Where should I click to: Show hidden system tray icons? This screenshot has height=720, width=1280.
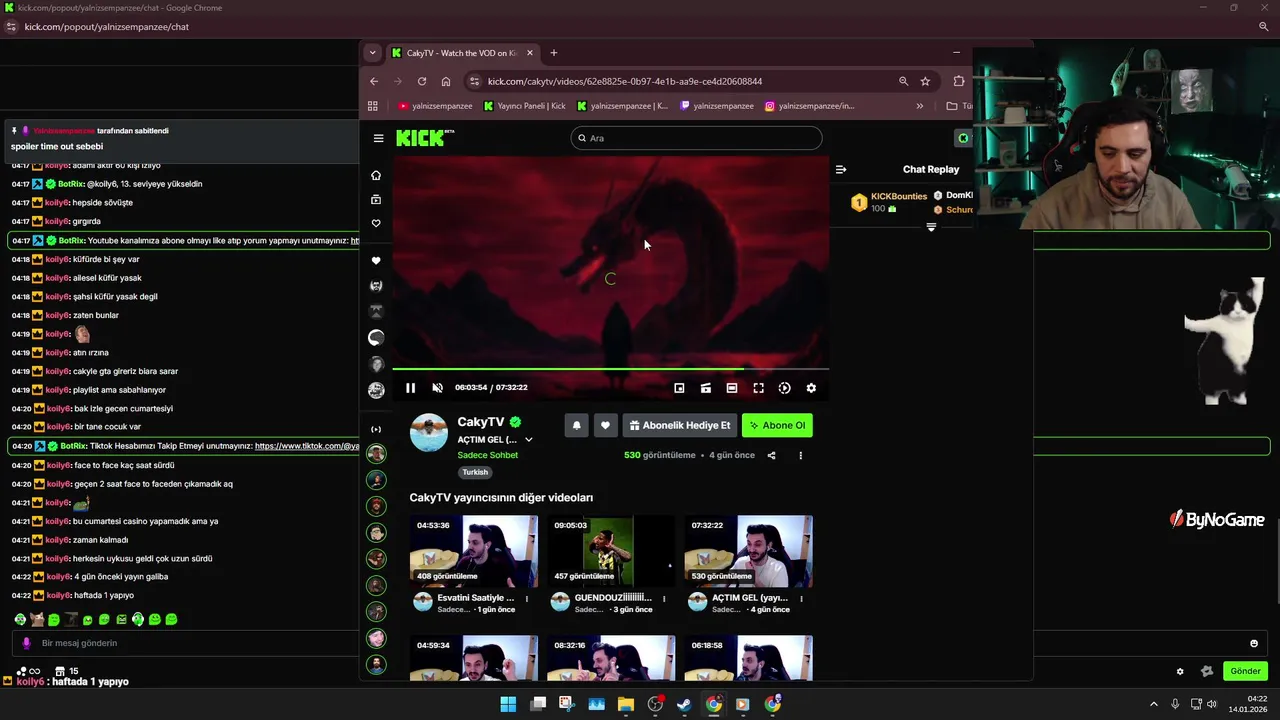tap(1153, 704)
